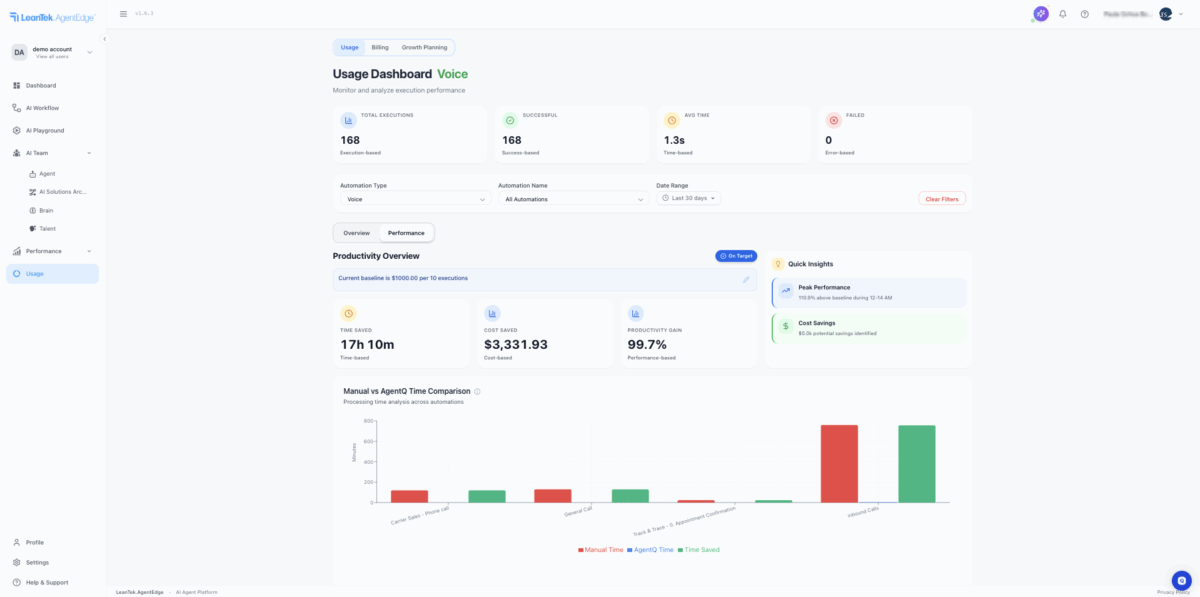Collapse the sidebar with arrow button

pyautogui.click(x=104, y=39)
